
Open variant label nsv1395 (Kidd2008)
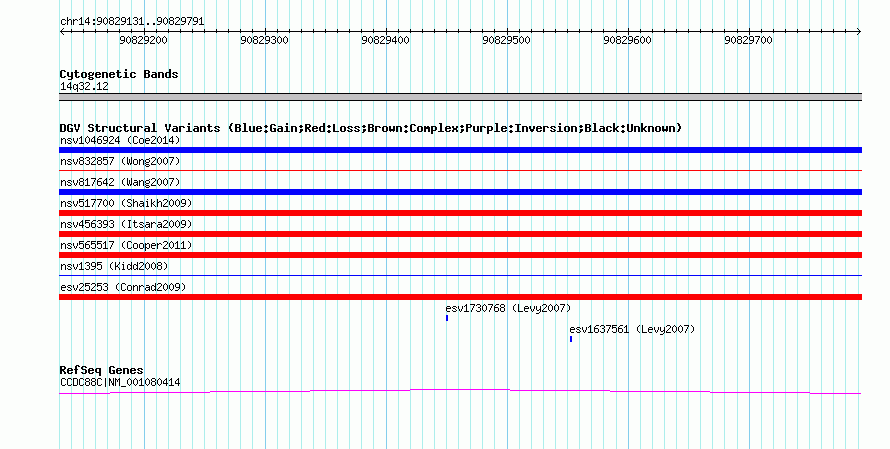click(x=114, y=266)
